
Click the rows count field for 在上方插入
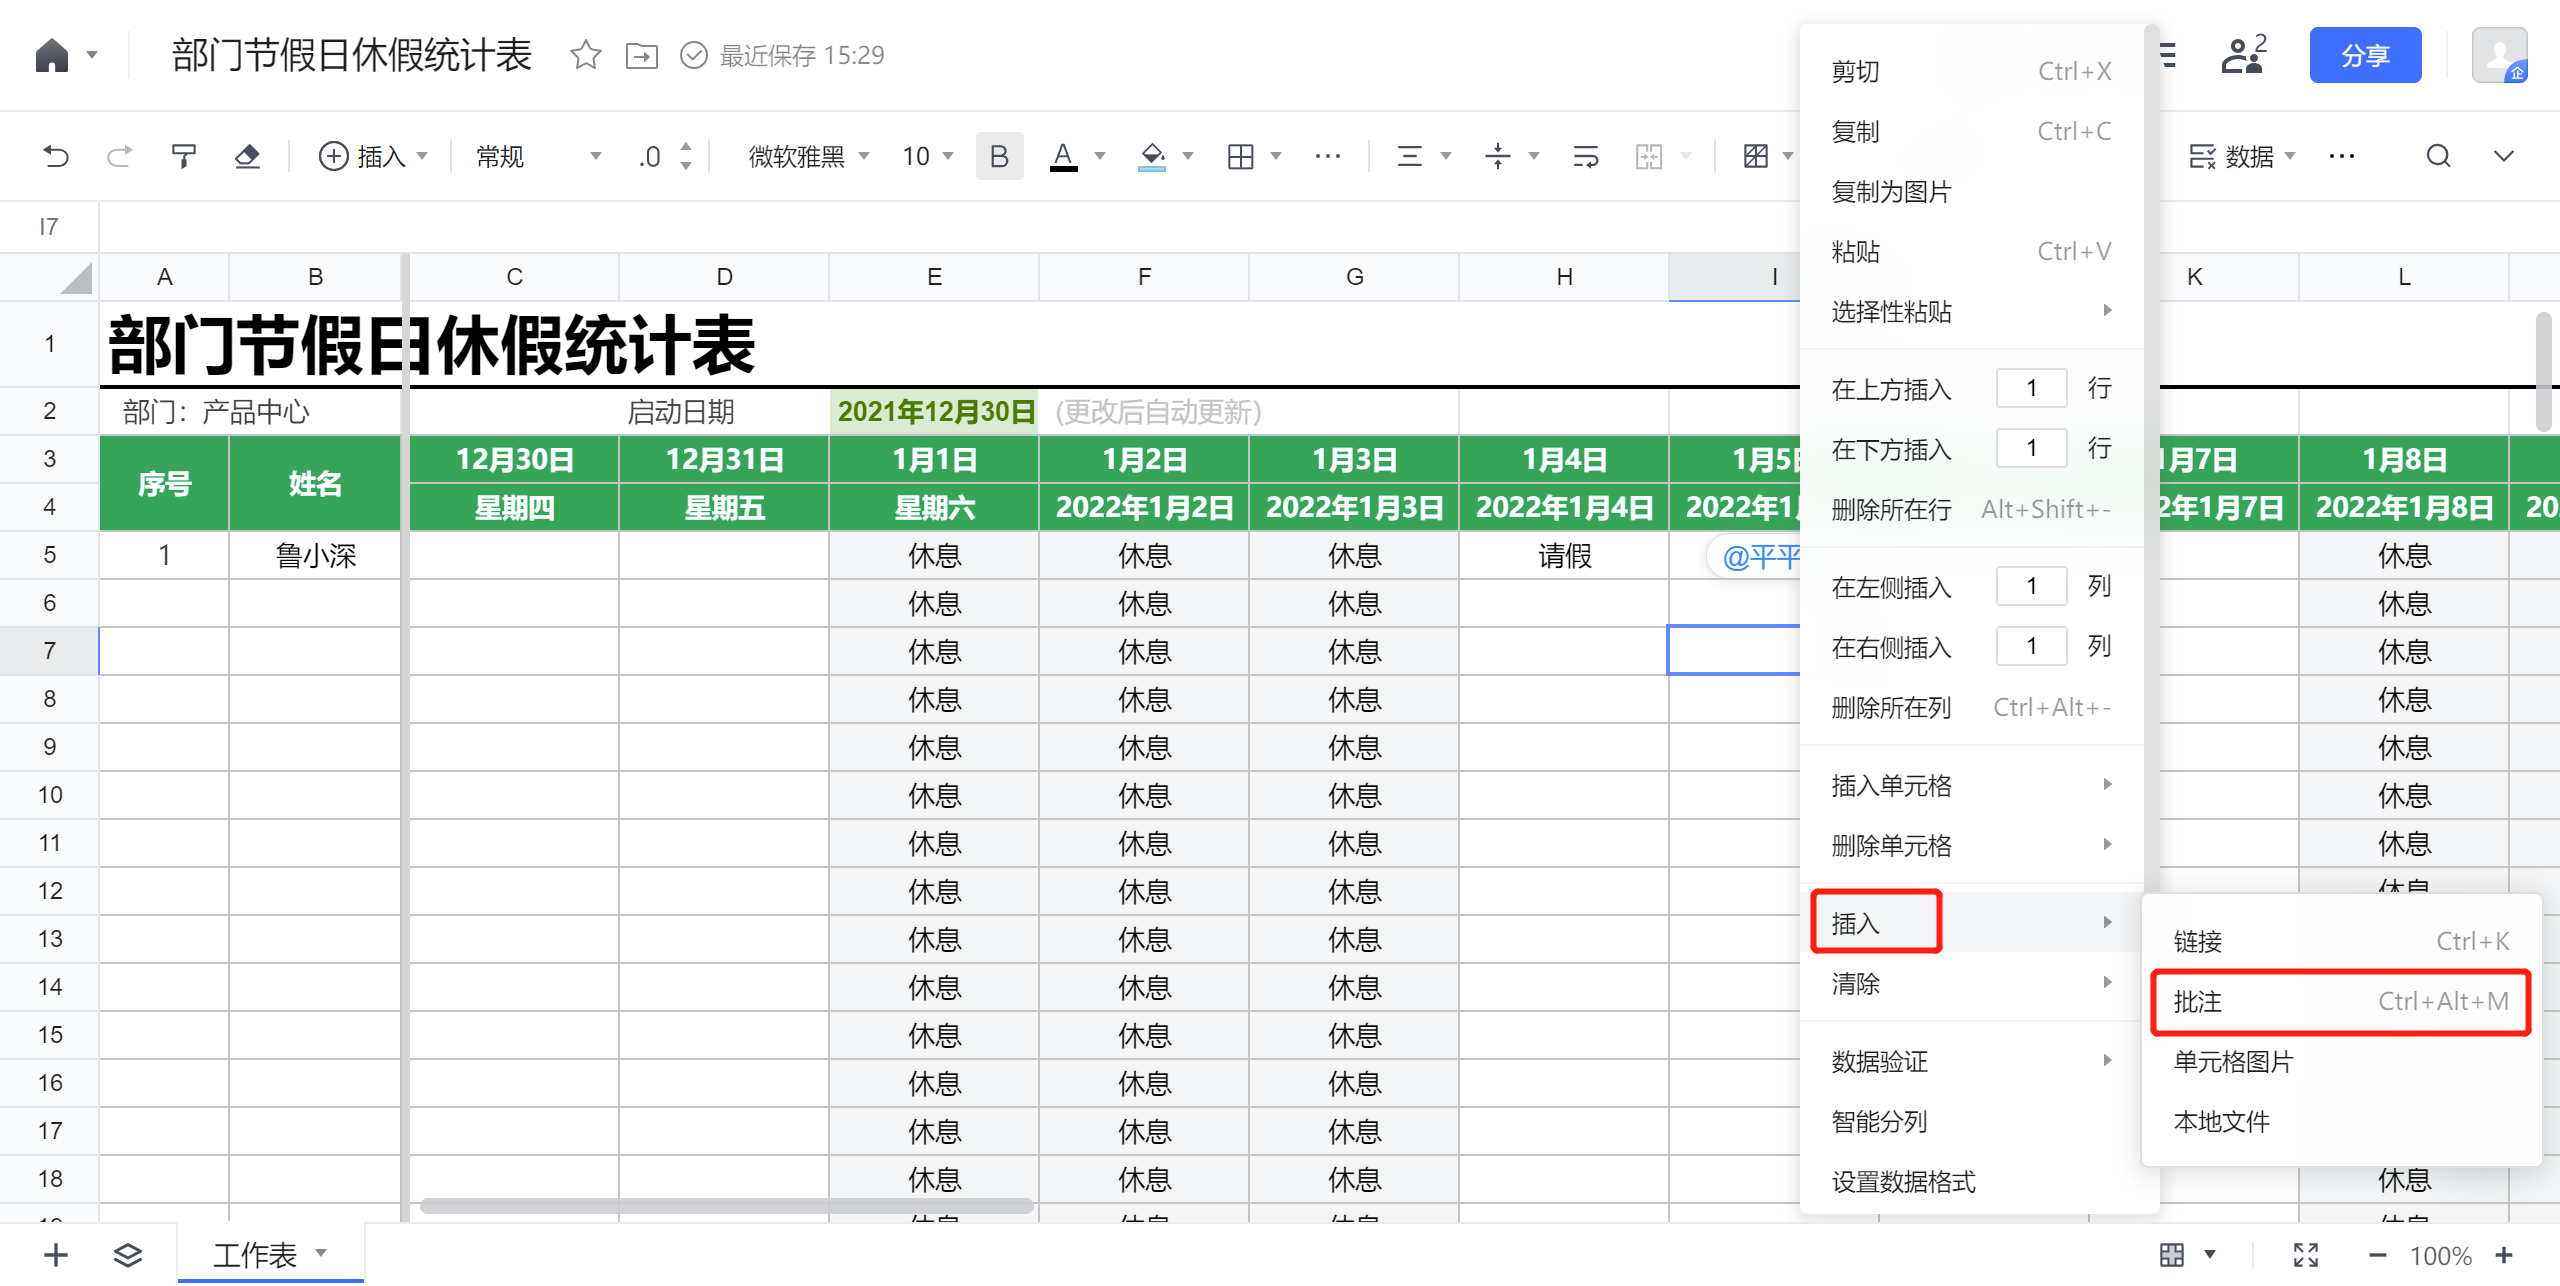click(2030, 388)
